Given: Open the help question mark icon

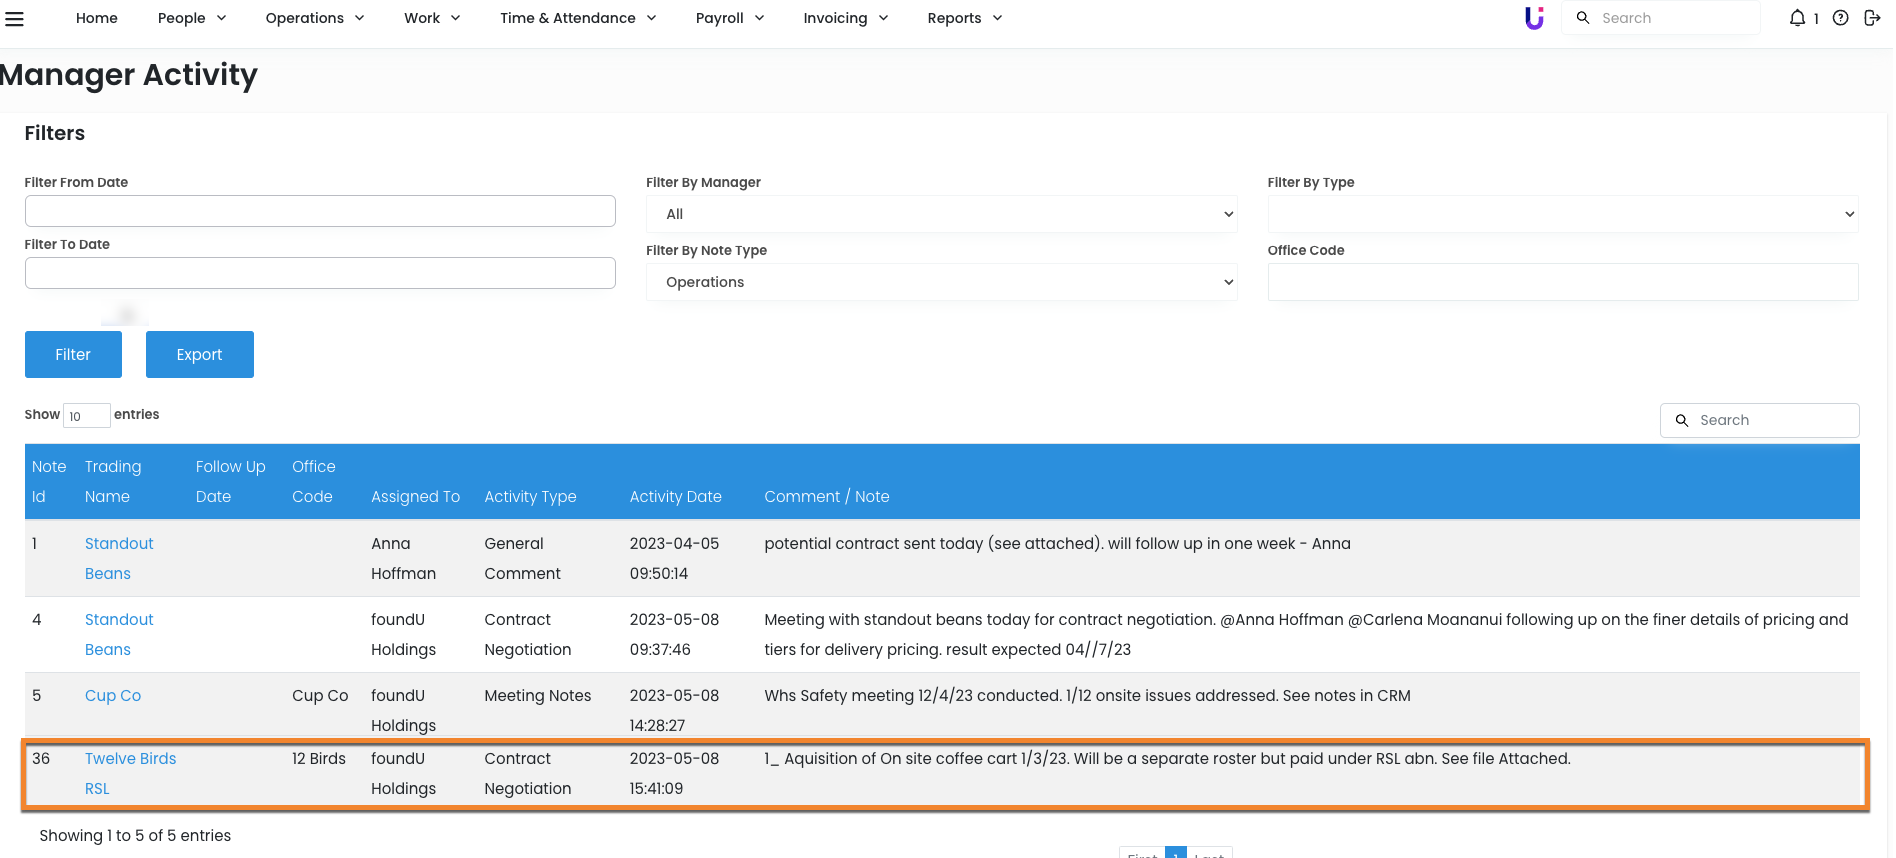Looking at the screenshot, I should pyautogui.click(x=1840, y=18).
